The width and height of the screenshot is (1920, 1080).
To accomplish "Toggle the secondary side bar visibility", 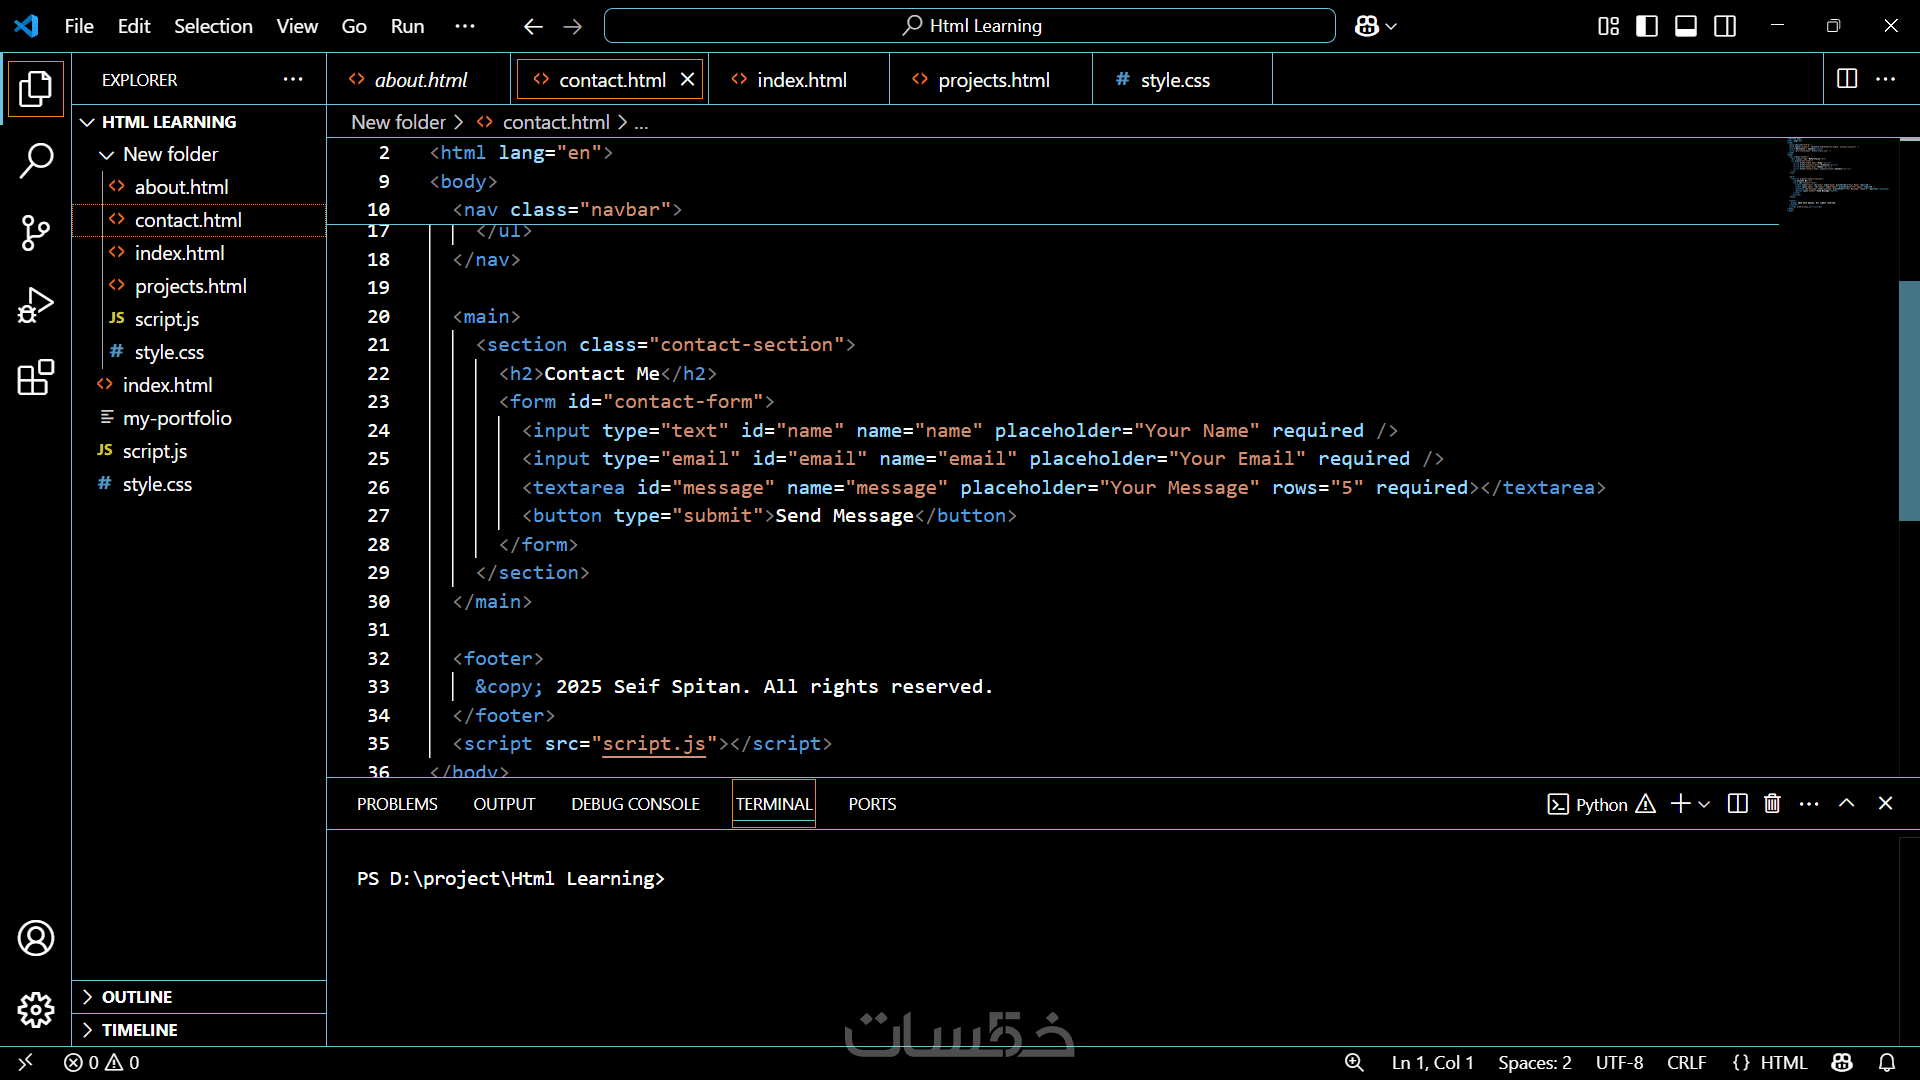I will point(1725,26).
